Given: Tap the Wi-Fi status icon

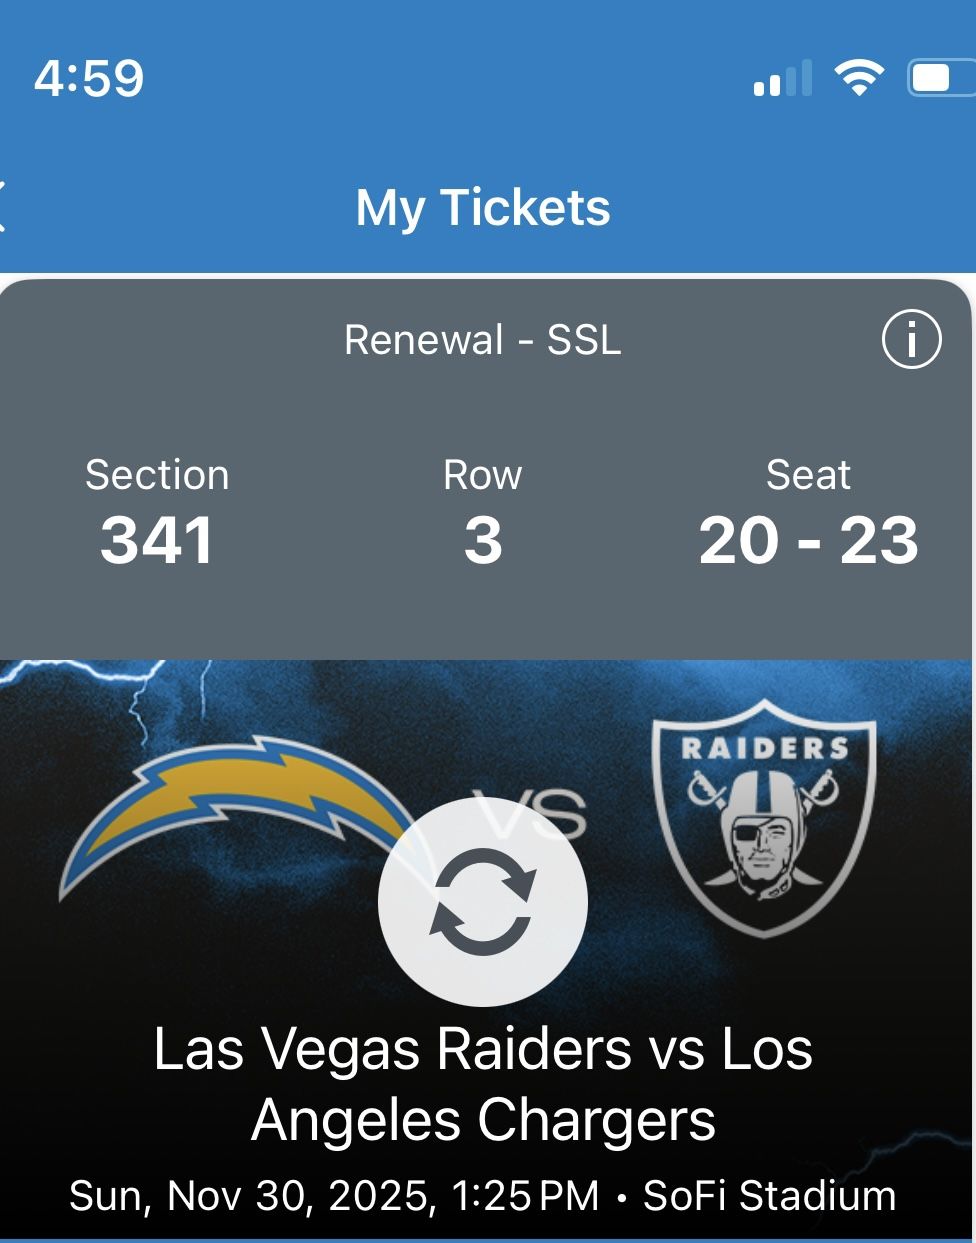Looking at the screenshot, I should click(x=858, y=78).
